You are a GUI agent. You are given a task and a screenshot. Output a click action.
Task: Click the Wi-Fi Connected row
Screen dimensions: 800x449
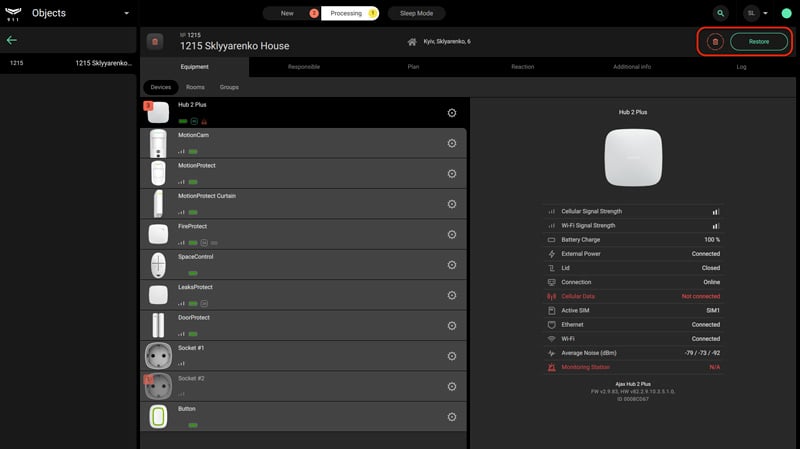(633, 339)
